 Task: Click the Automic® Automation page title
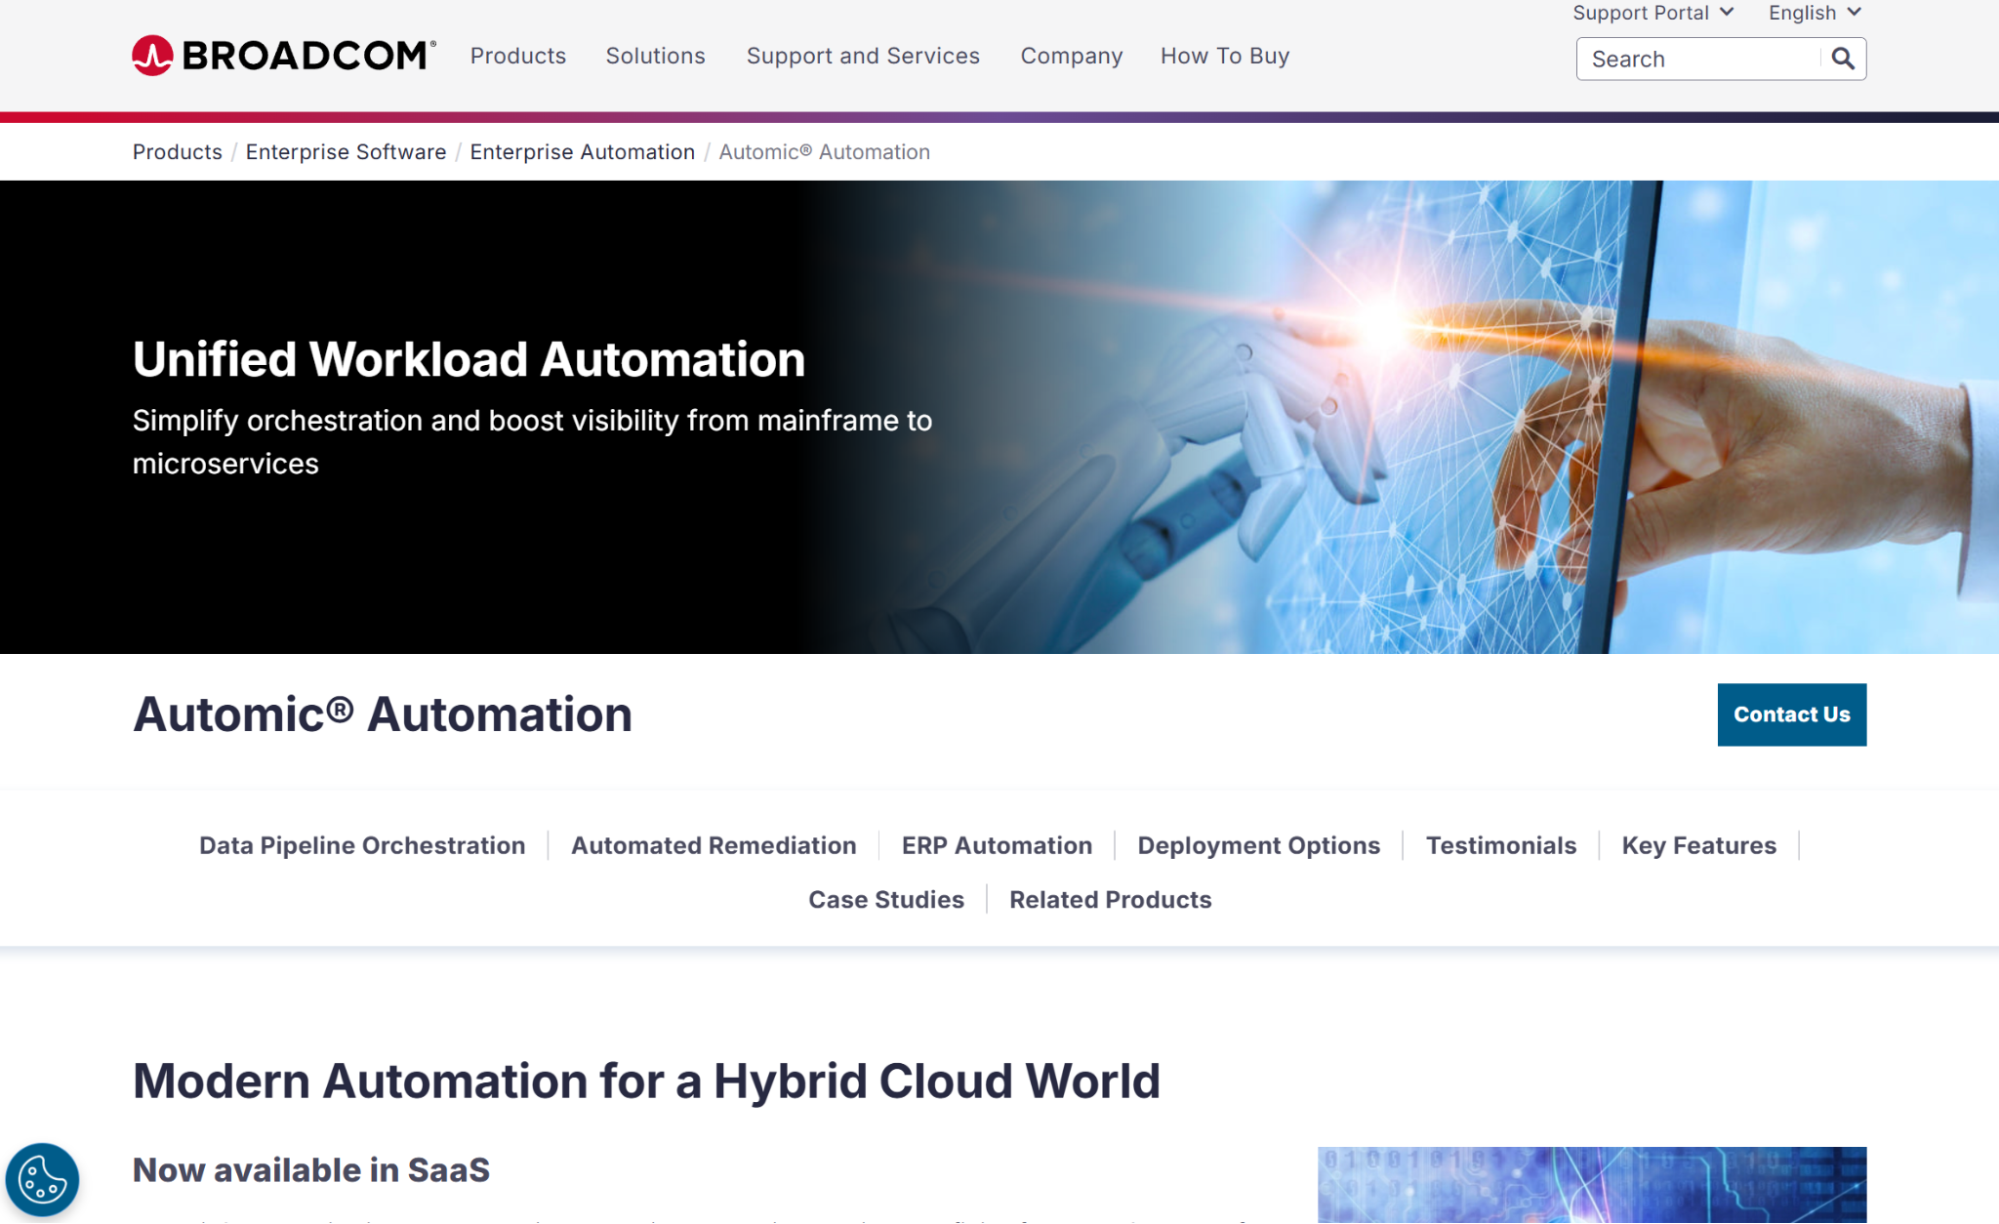[x=382, y=714]
